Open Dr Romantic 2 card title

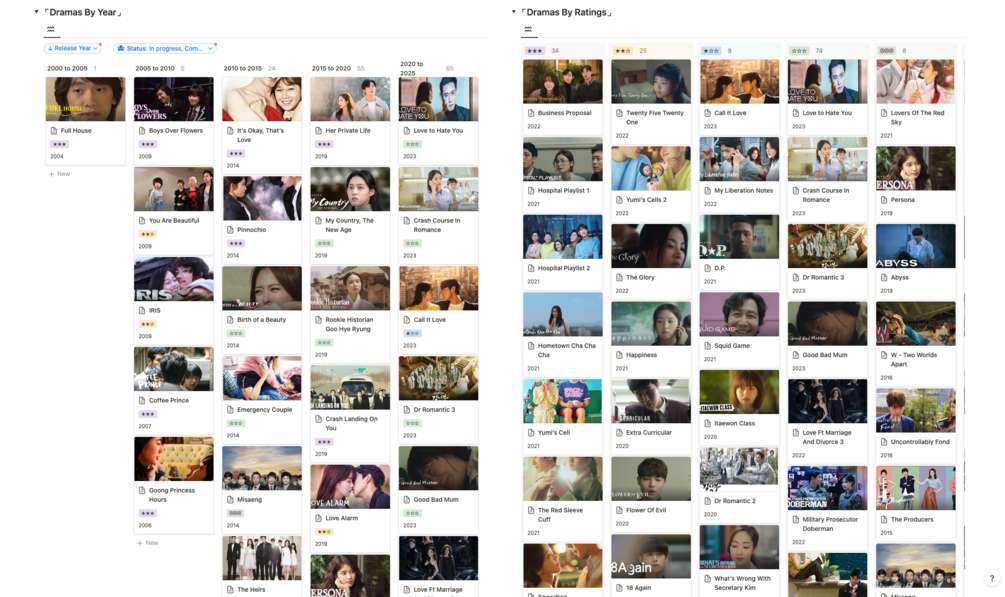pos(735,501)
